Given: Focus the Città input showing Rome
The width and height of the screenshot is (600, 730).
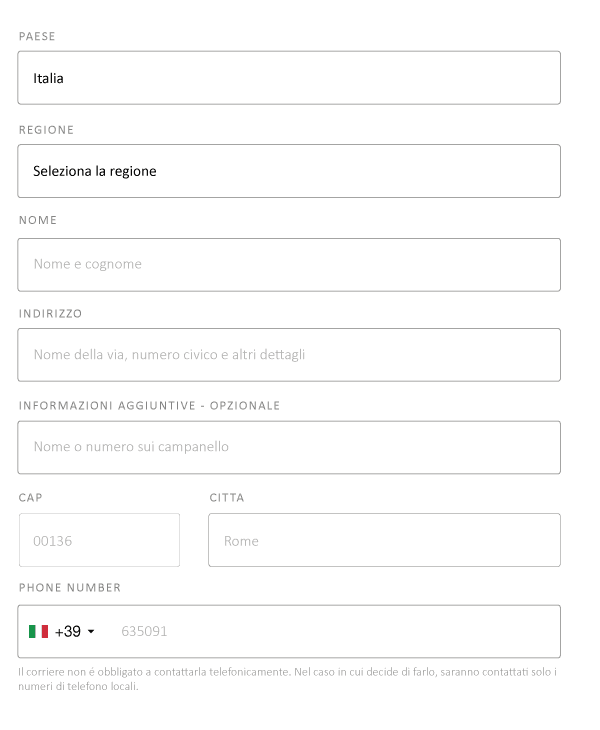Looking at the screenshot, I should click(x=384, y=541).
